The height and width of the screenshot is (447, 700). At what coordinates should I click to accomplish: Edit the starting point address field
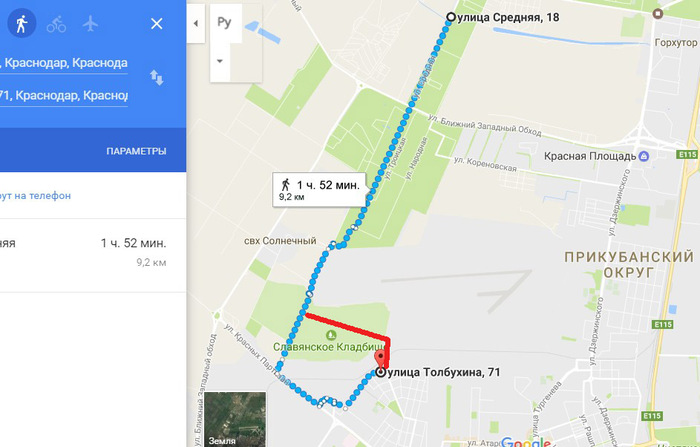(x=64, y=63)
